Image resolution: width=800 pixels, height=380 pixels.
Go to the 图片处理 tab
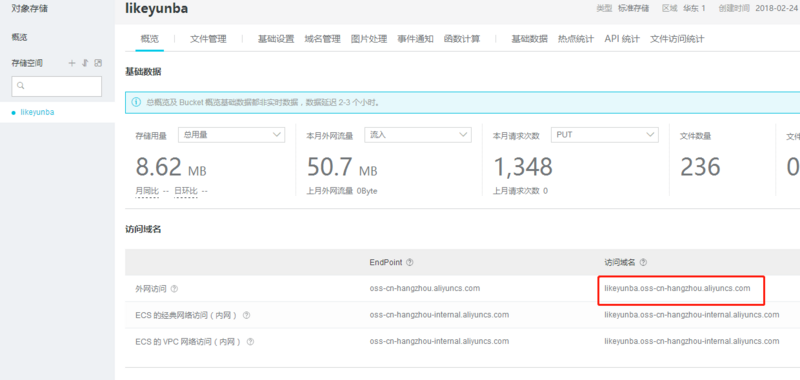click(369, 39)
